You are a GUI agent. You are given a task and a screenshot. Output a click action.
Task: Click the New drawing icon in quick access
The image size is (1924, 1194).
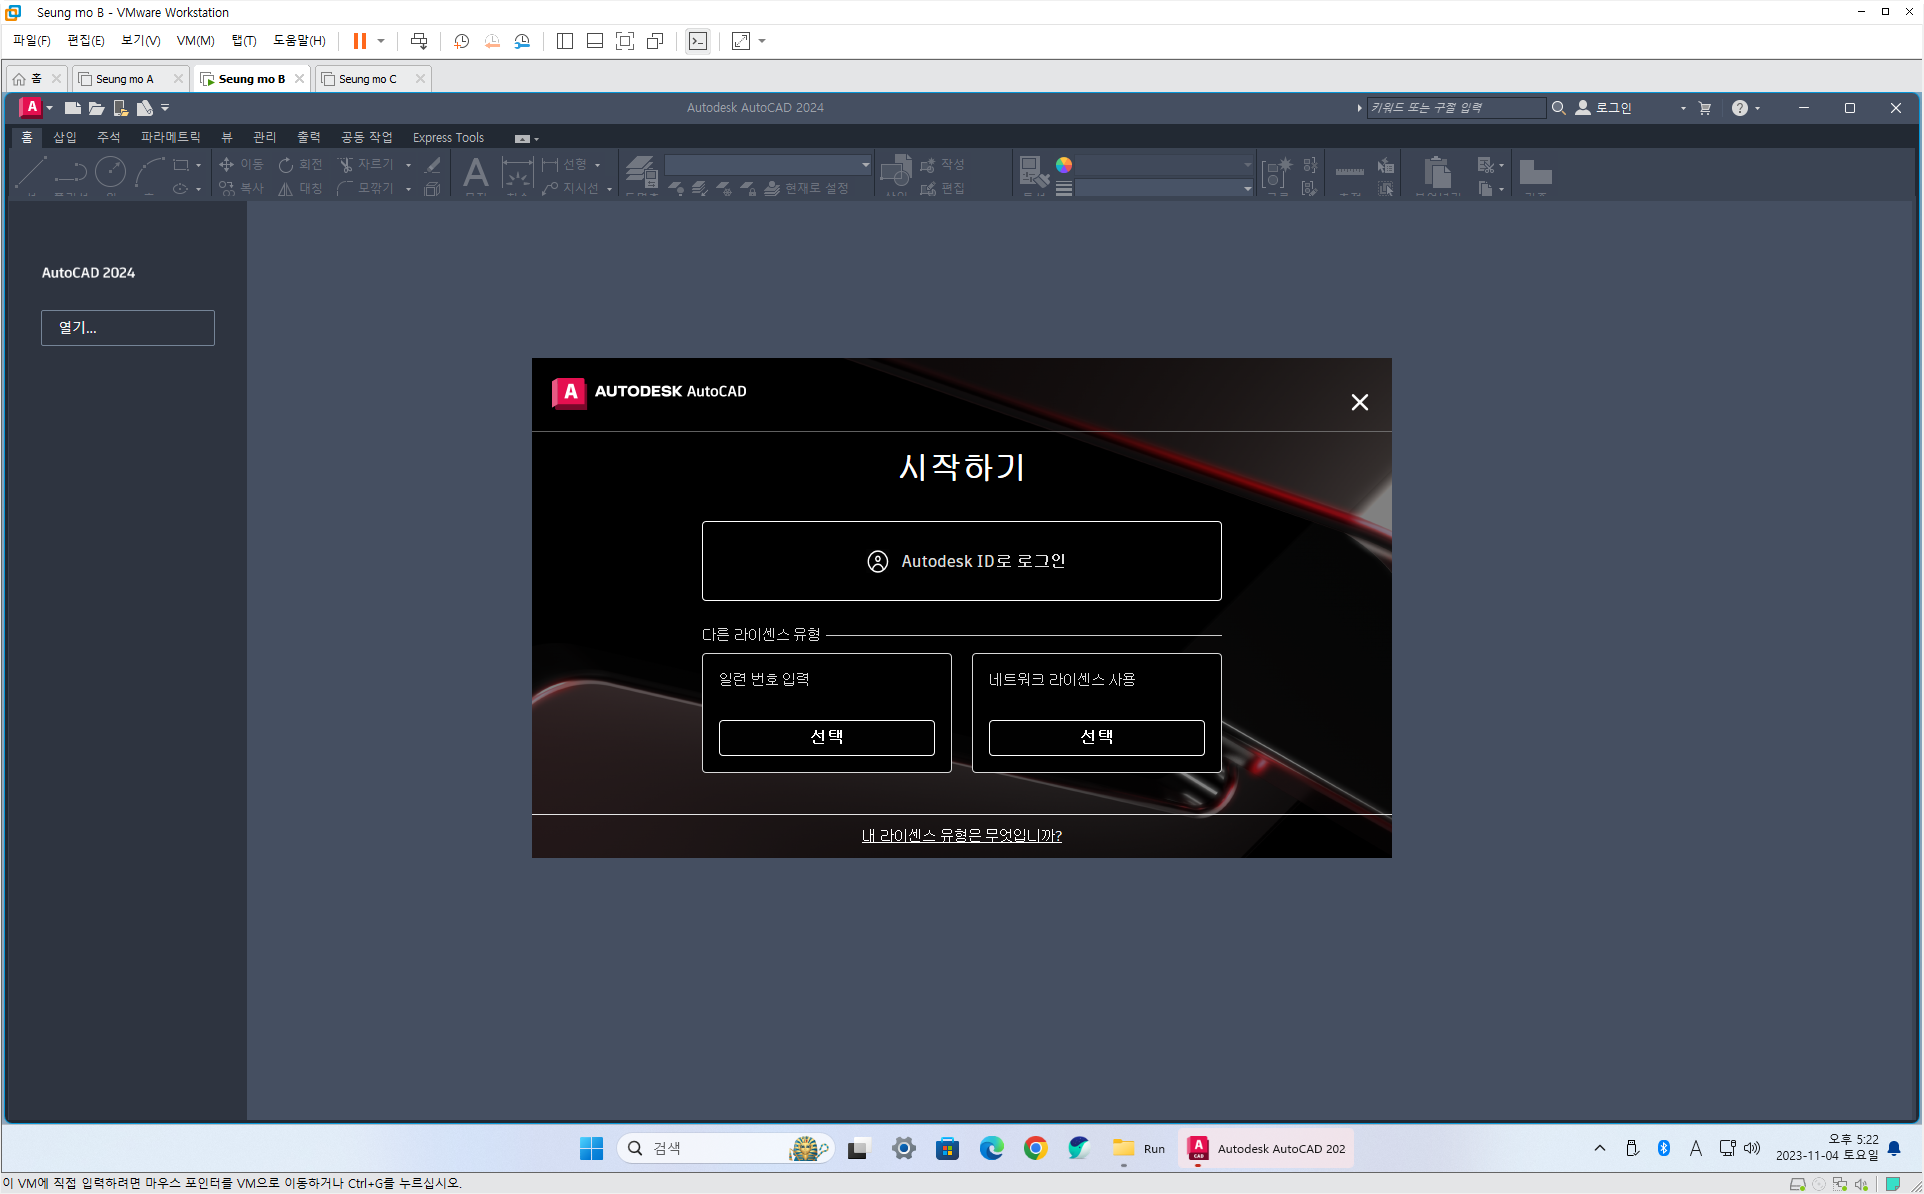(x=72, y=108)
